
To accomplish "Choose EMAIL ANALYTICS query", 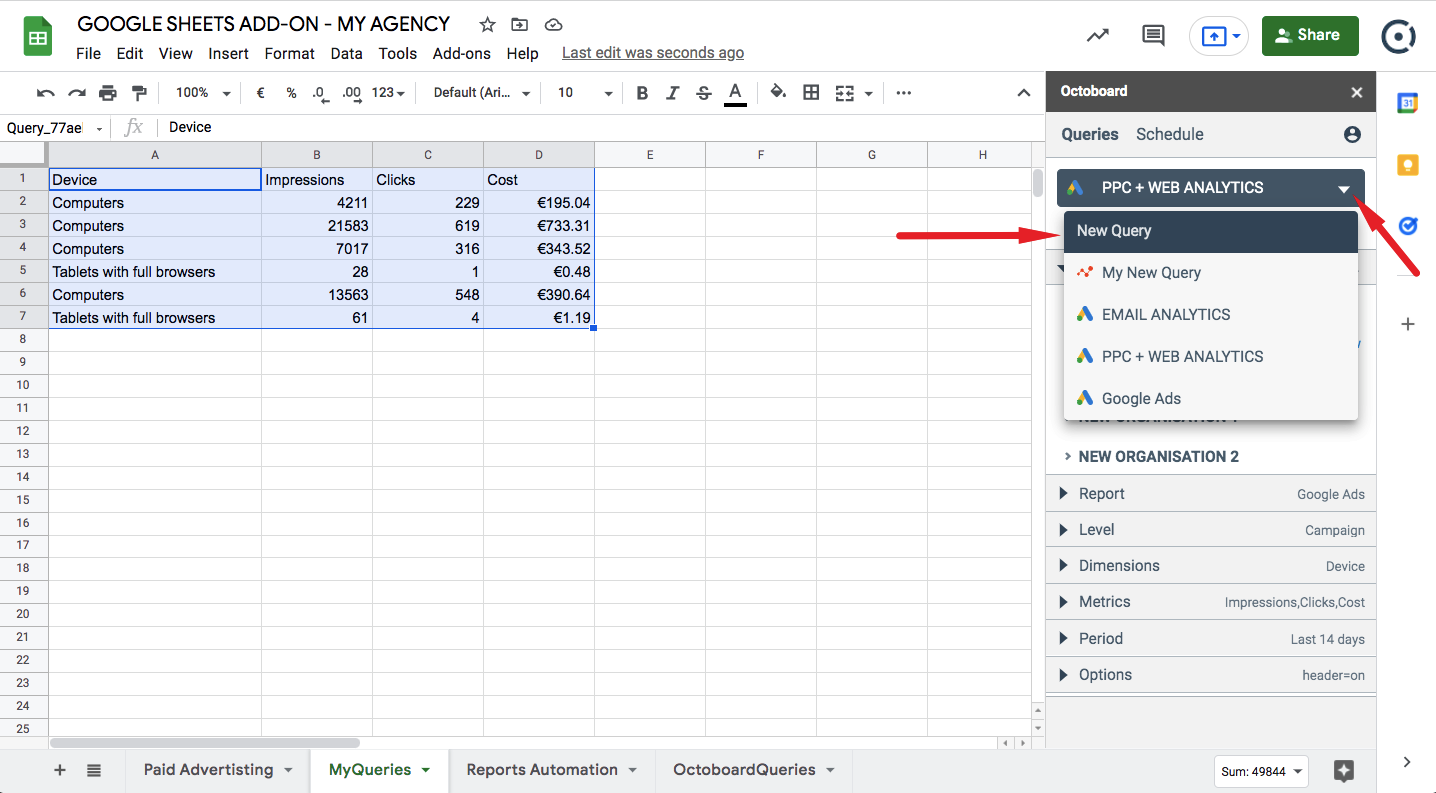I will tap(1211, 315).
